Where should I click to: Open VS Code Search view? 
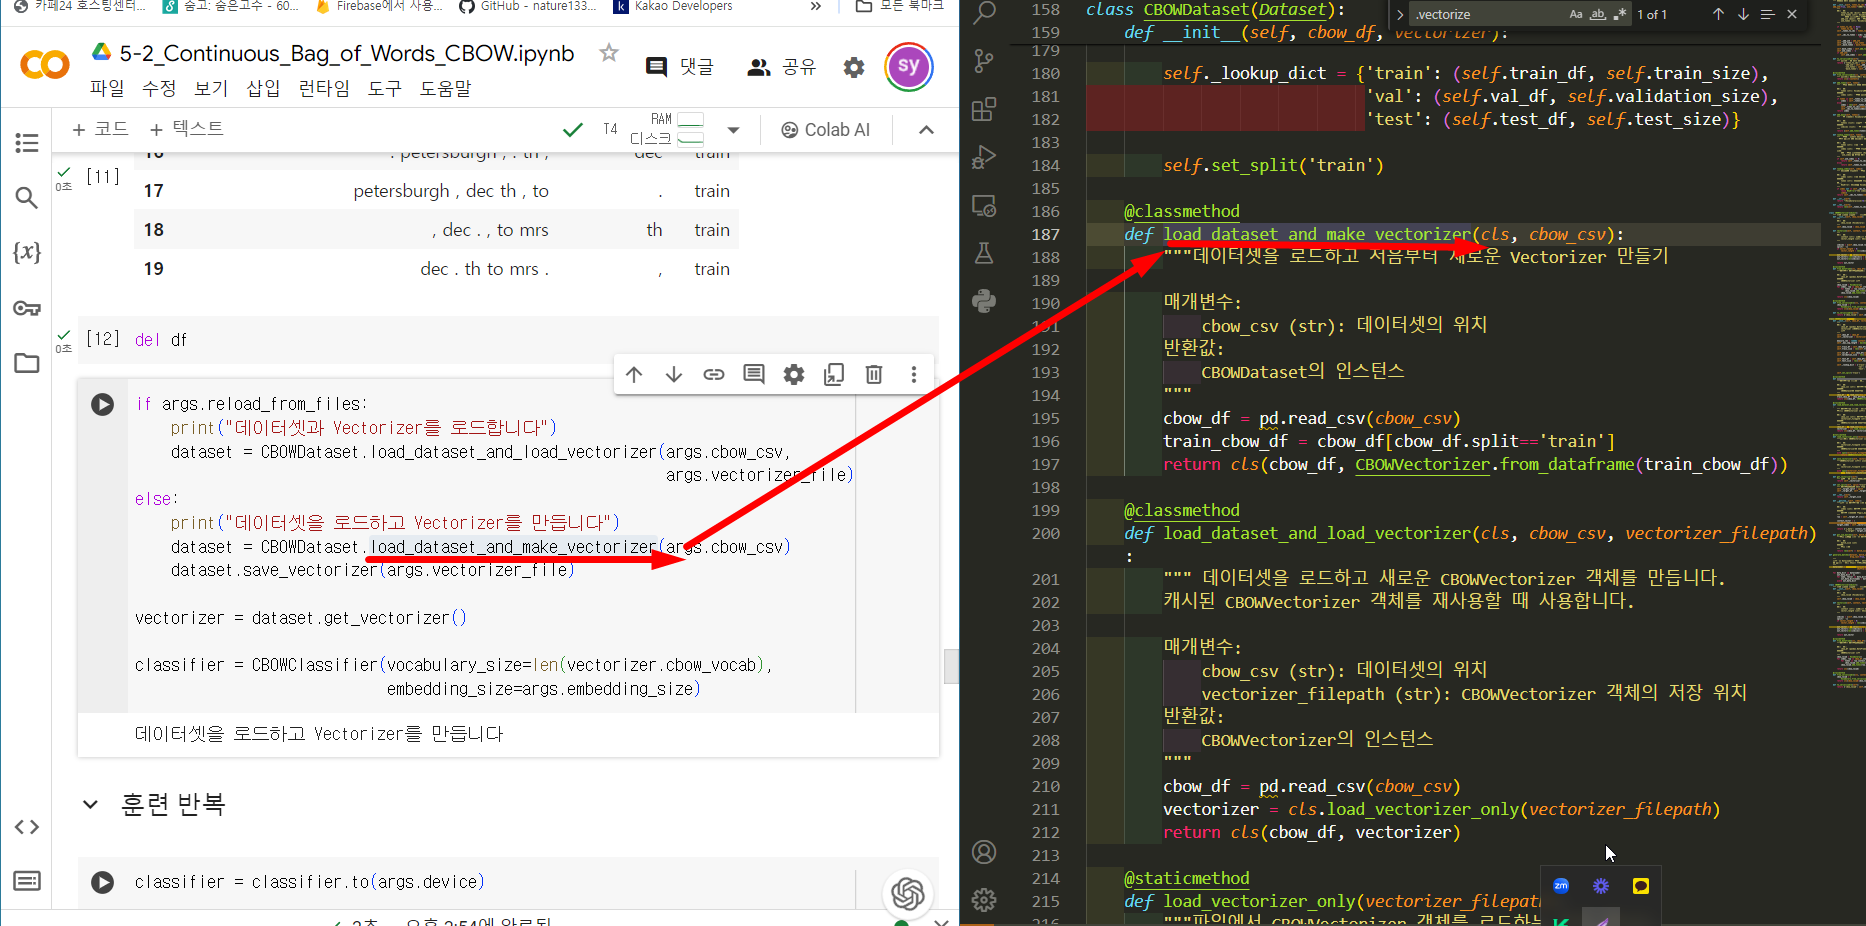click(x=984, y=12)
